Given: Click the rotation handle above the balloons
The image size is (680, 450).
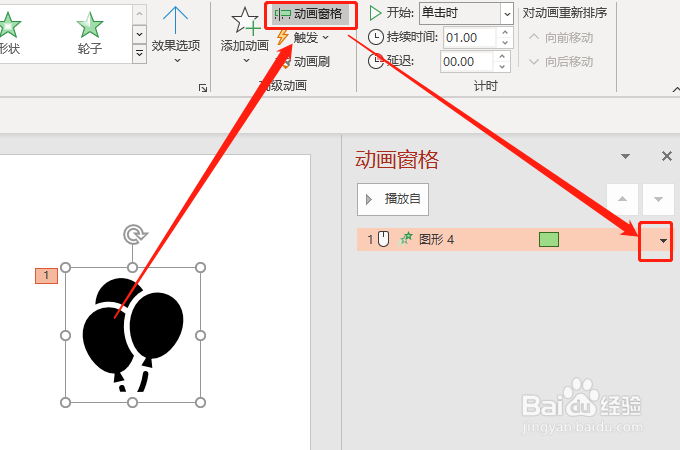Looking at the screenshot, I should click(134, 234).
